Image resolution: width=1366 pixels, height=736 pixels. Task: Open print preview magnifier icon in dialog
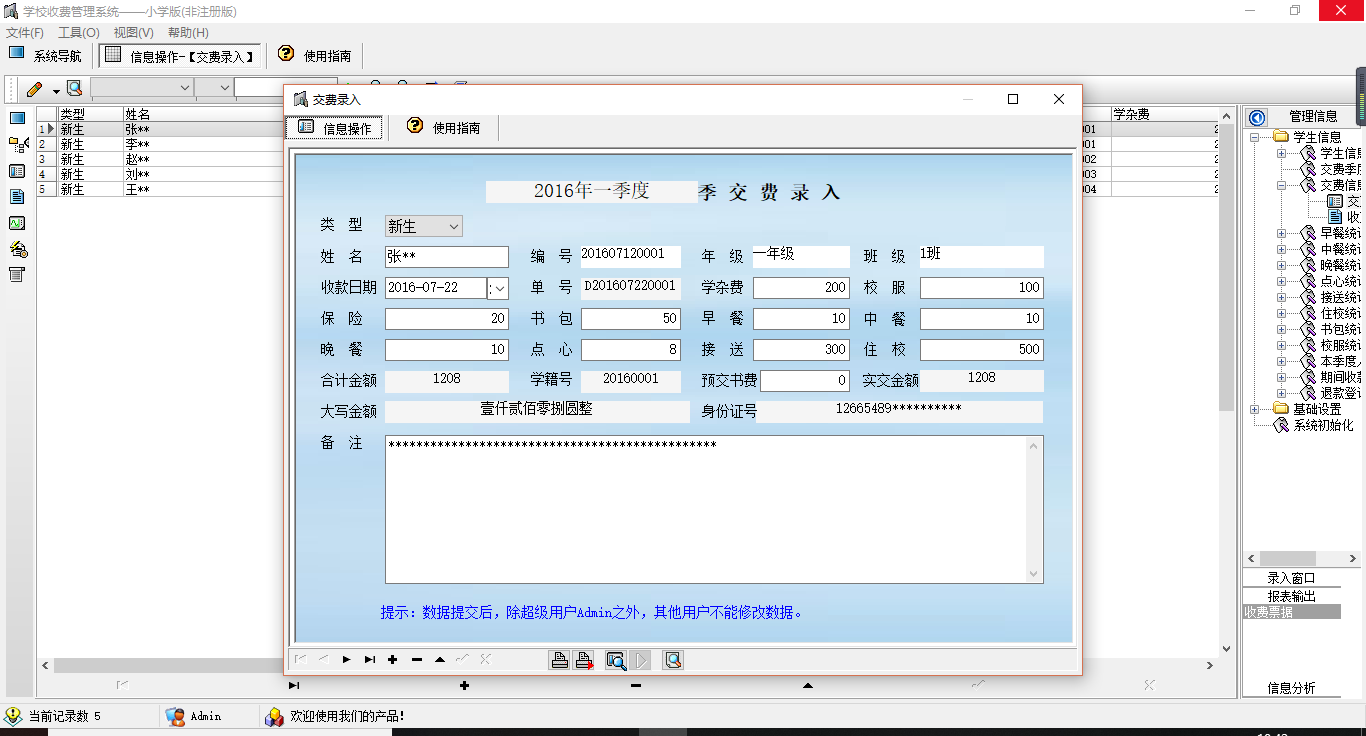(616, 660)
